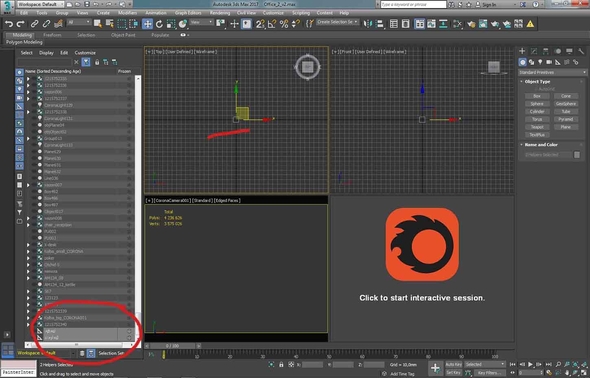
Task: Select the Lights category icon
Action: point(540,62)
